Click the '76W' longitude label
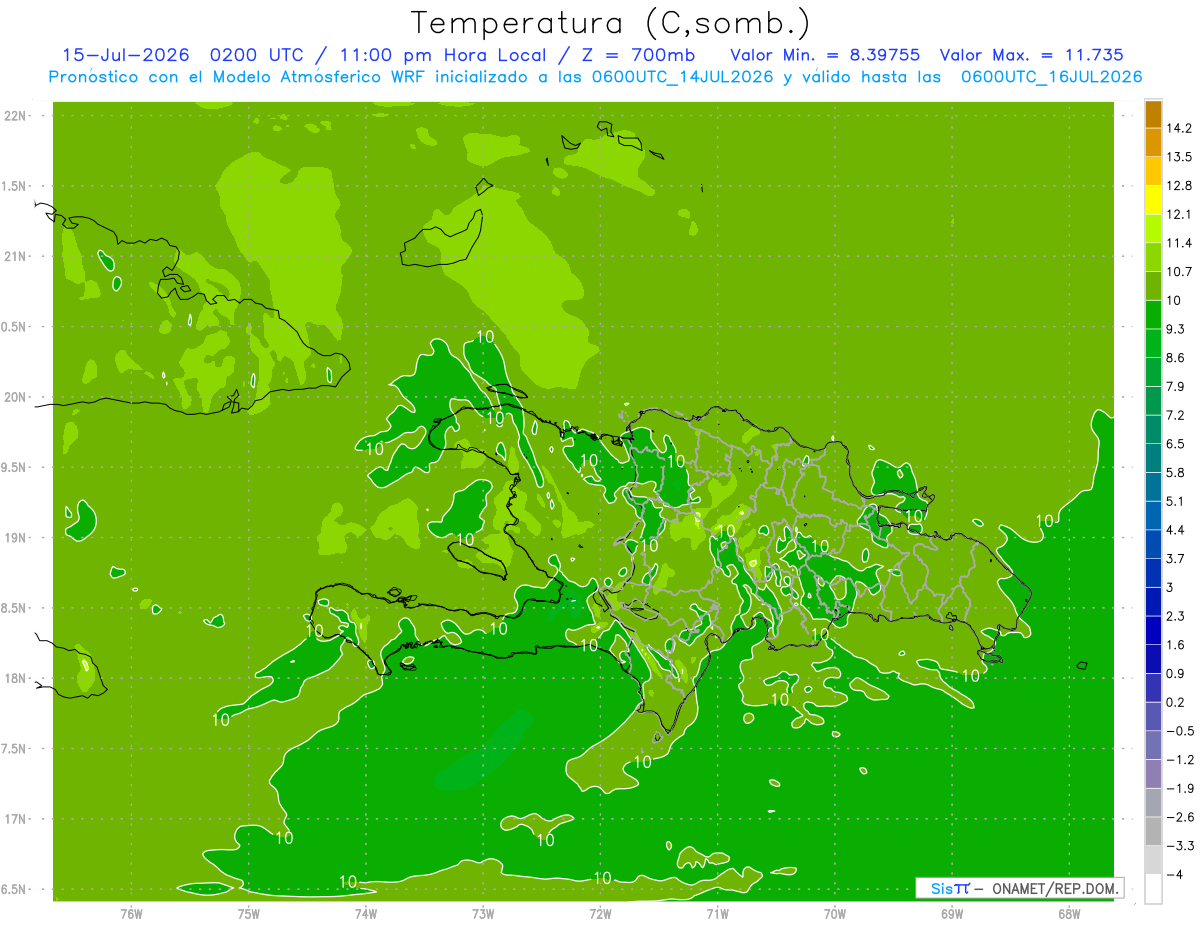This screenshot has width=1200, height=927. 131,914
